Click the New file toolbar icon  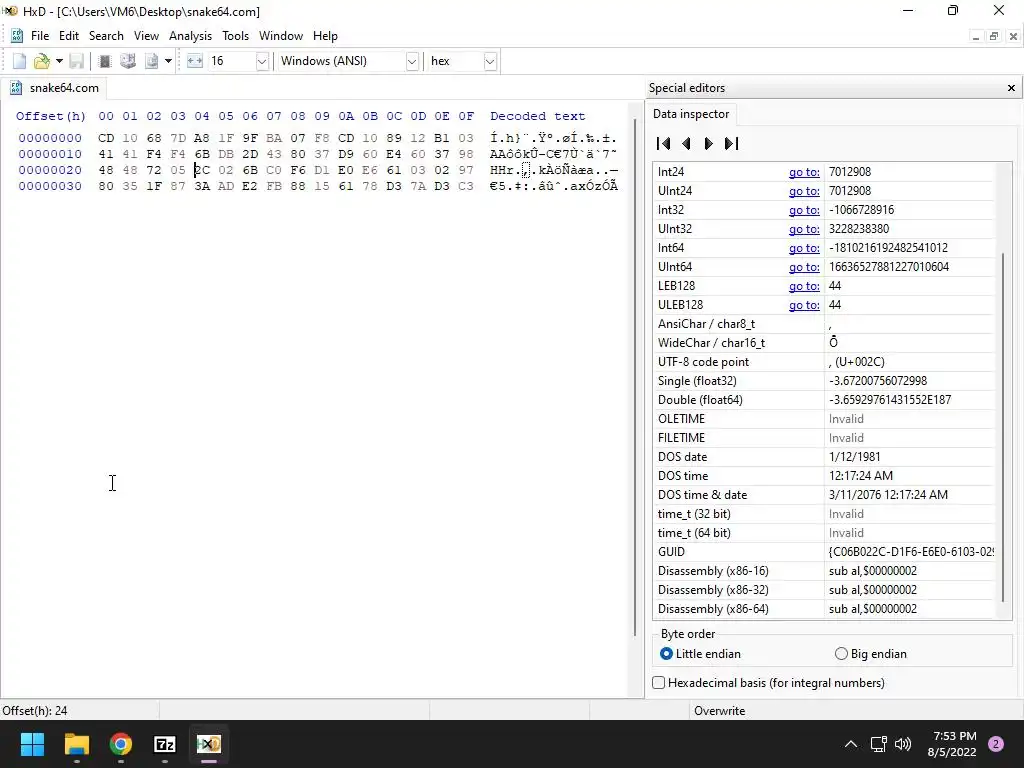pyautogui.click(x=19, y=61)
